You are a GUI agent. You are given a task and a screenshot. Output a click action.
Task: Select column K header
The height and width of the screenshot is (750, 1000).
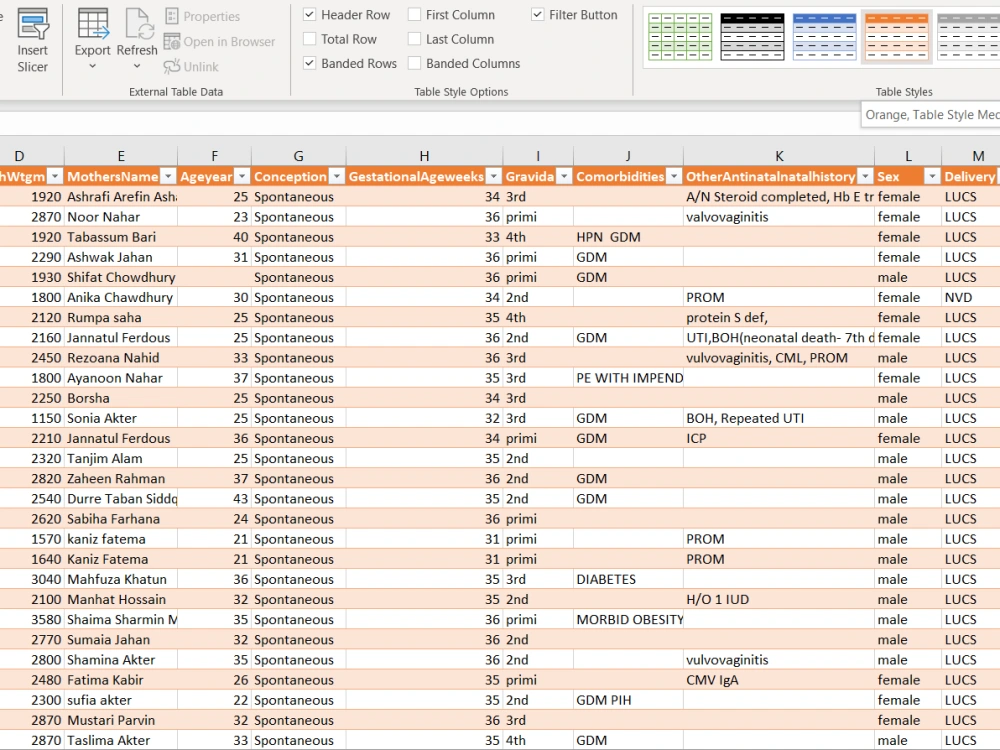tap(779, 156)
